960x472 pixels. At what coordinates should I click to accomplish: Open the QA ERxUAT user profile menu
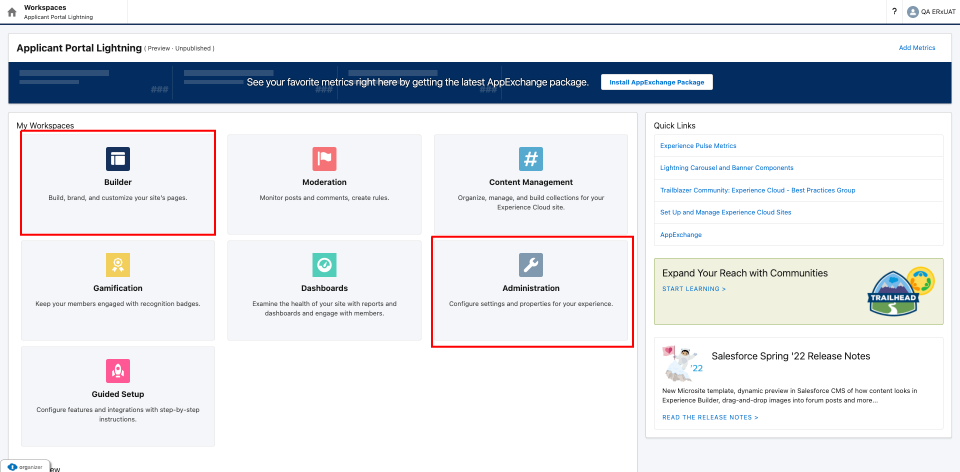point(926,12)
